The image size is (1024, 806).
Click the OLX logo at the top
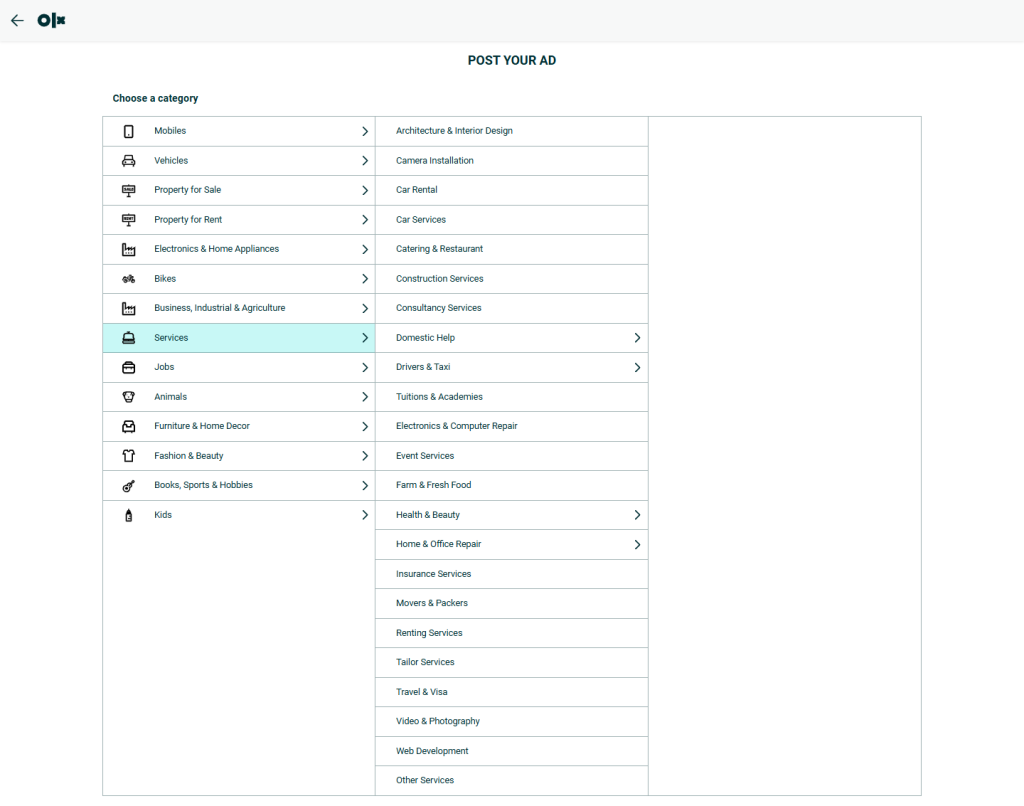tap(50, 19)
